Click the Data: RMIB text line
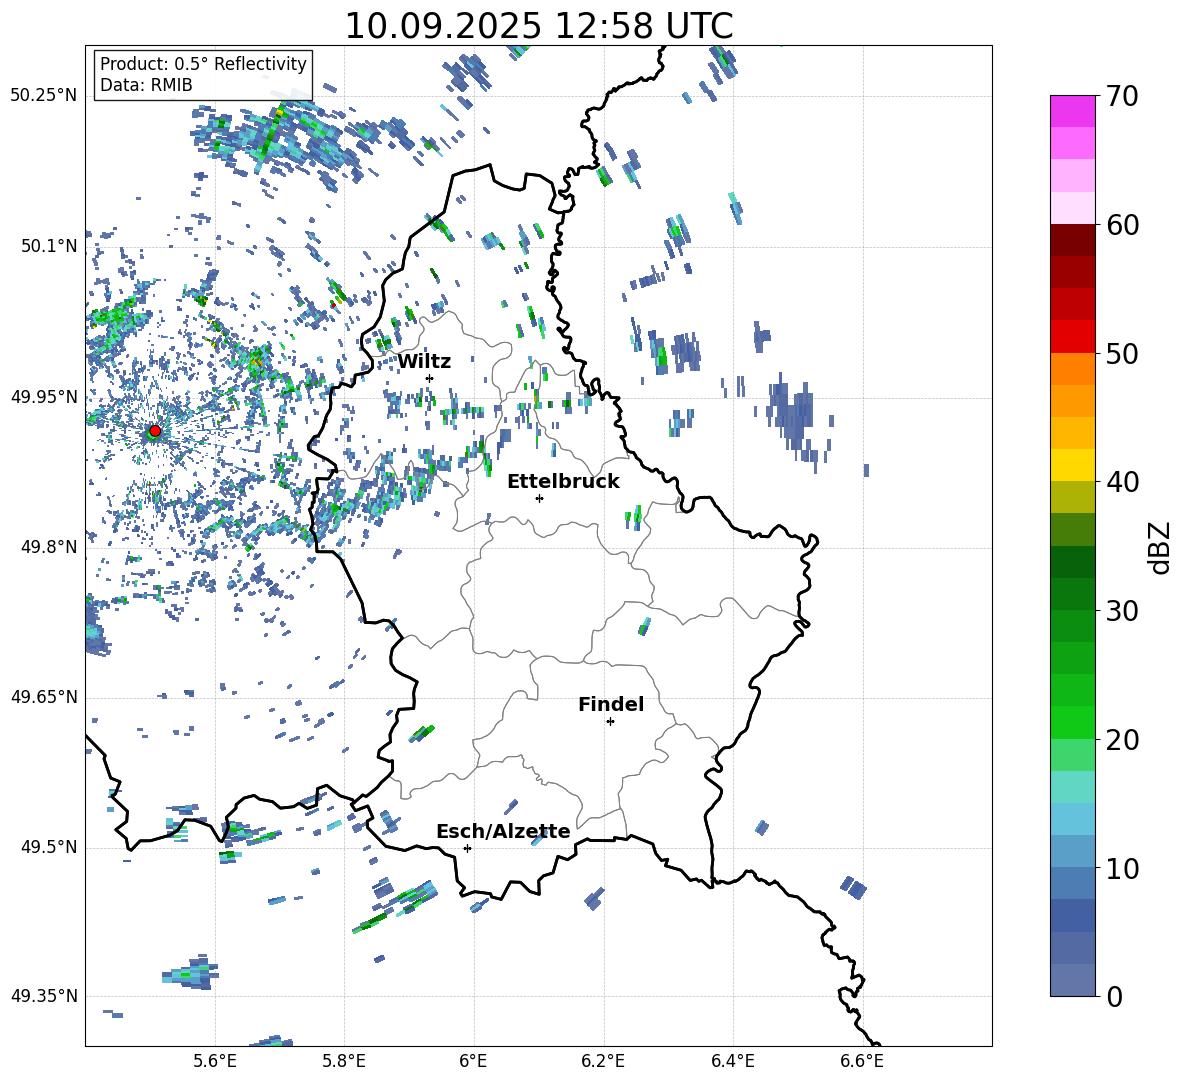The height and width of the screenshot is (1081, 1184). click(146, 85)
